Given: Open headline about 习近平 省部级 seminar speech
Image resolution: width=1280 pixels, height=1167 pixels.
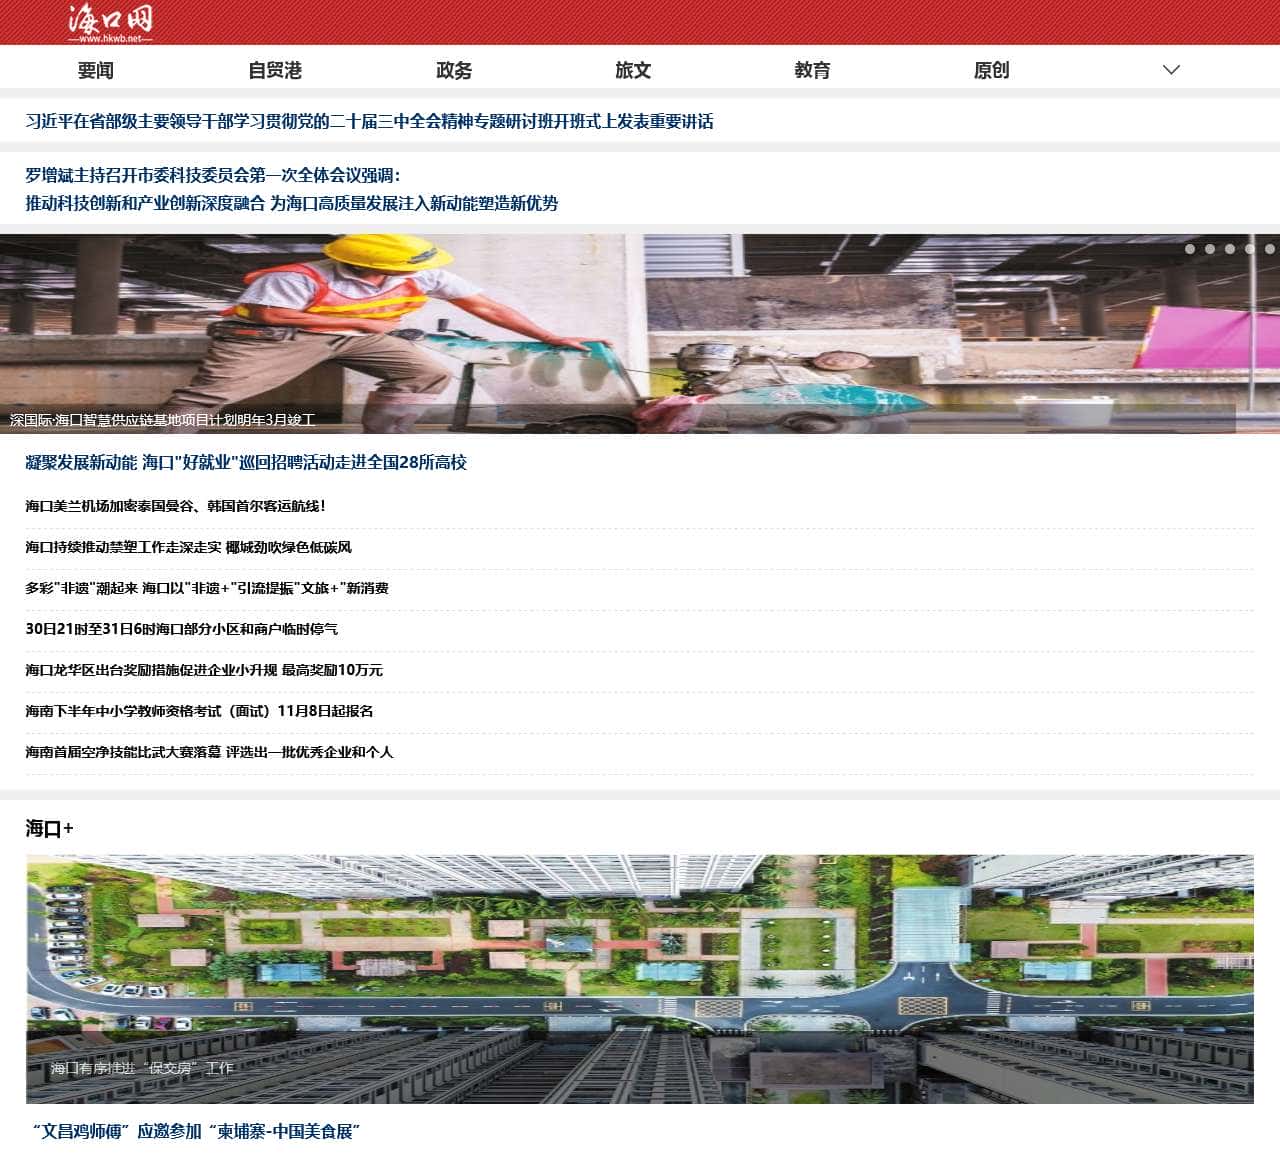Looking at the screenshot, I should [x=369, y=122].
